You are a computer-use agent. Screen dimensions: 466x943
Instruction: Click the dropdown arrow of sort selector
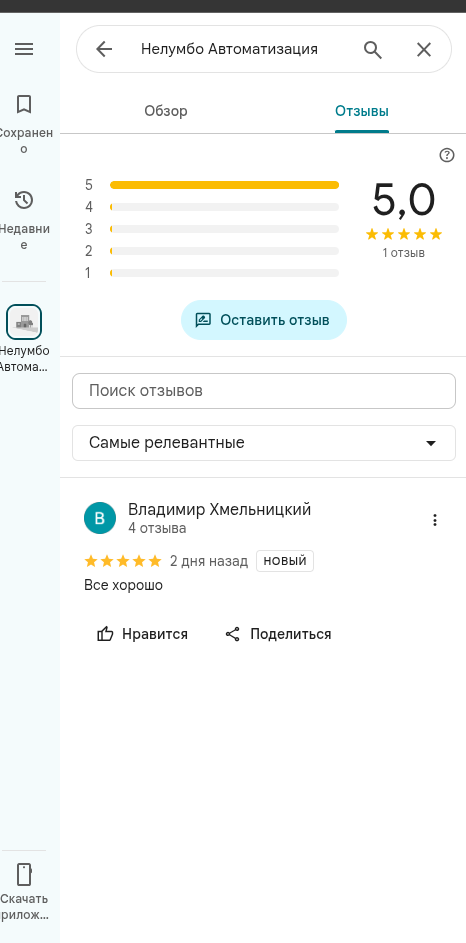click(x=431, y=443)
